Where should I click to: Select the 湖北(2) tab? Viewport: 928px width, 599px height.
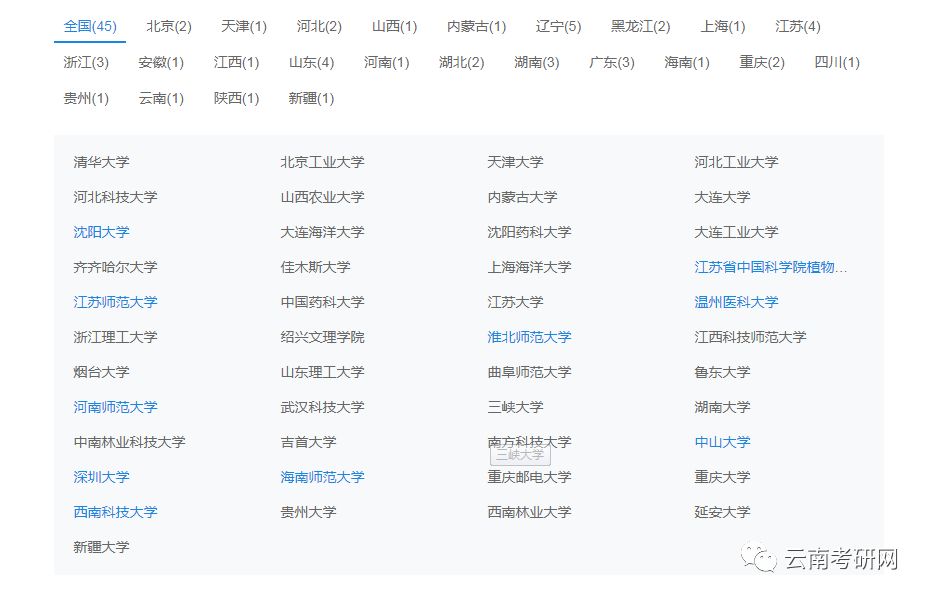tap(462, 62)
